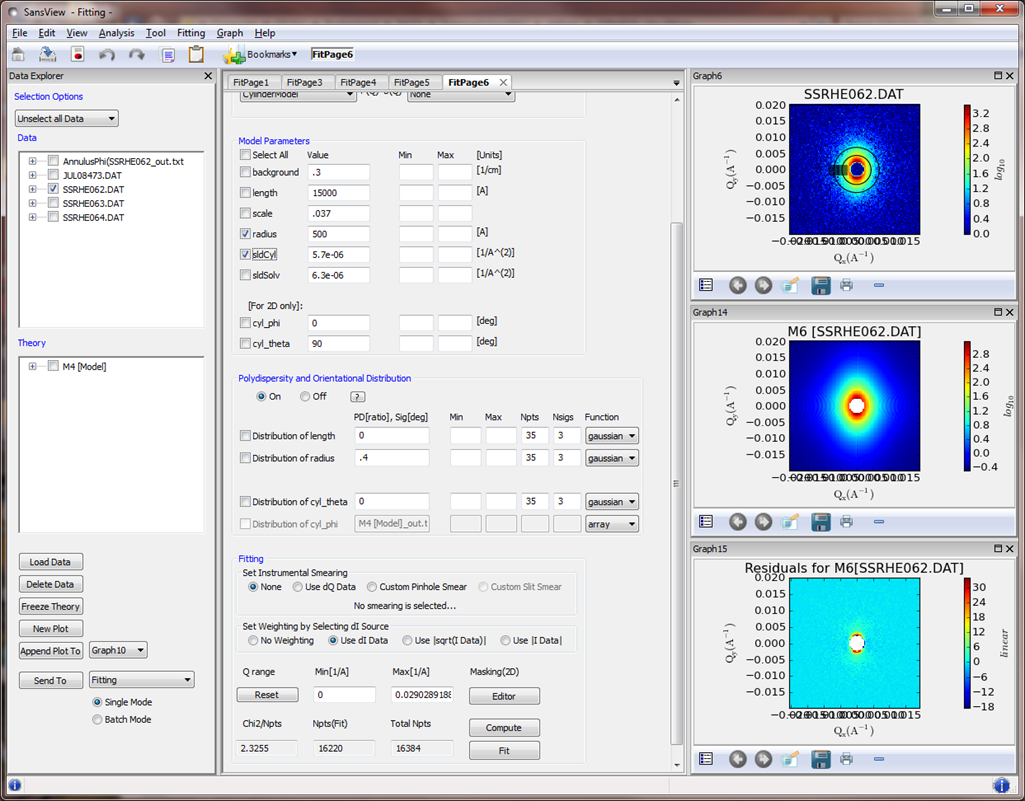The width and height of the screenshot is (1025, 801).
Task: Click the report/edit icon in Graph6 toolbar
Action: point(790,285)
